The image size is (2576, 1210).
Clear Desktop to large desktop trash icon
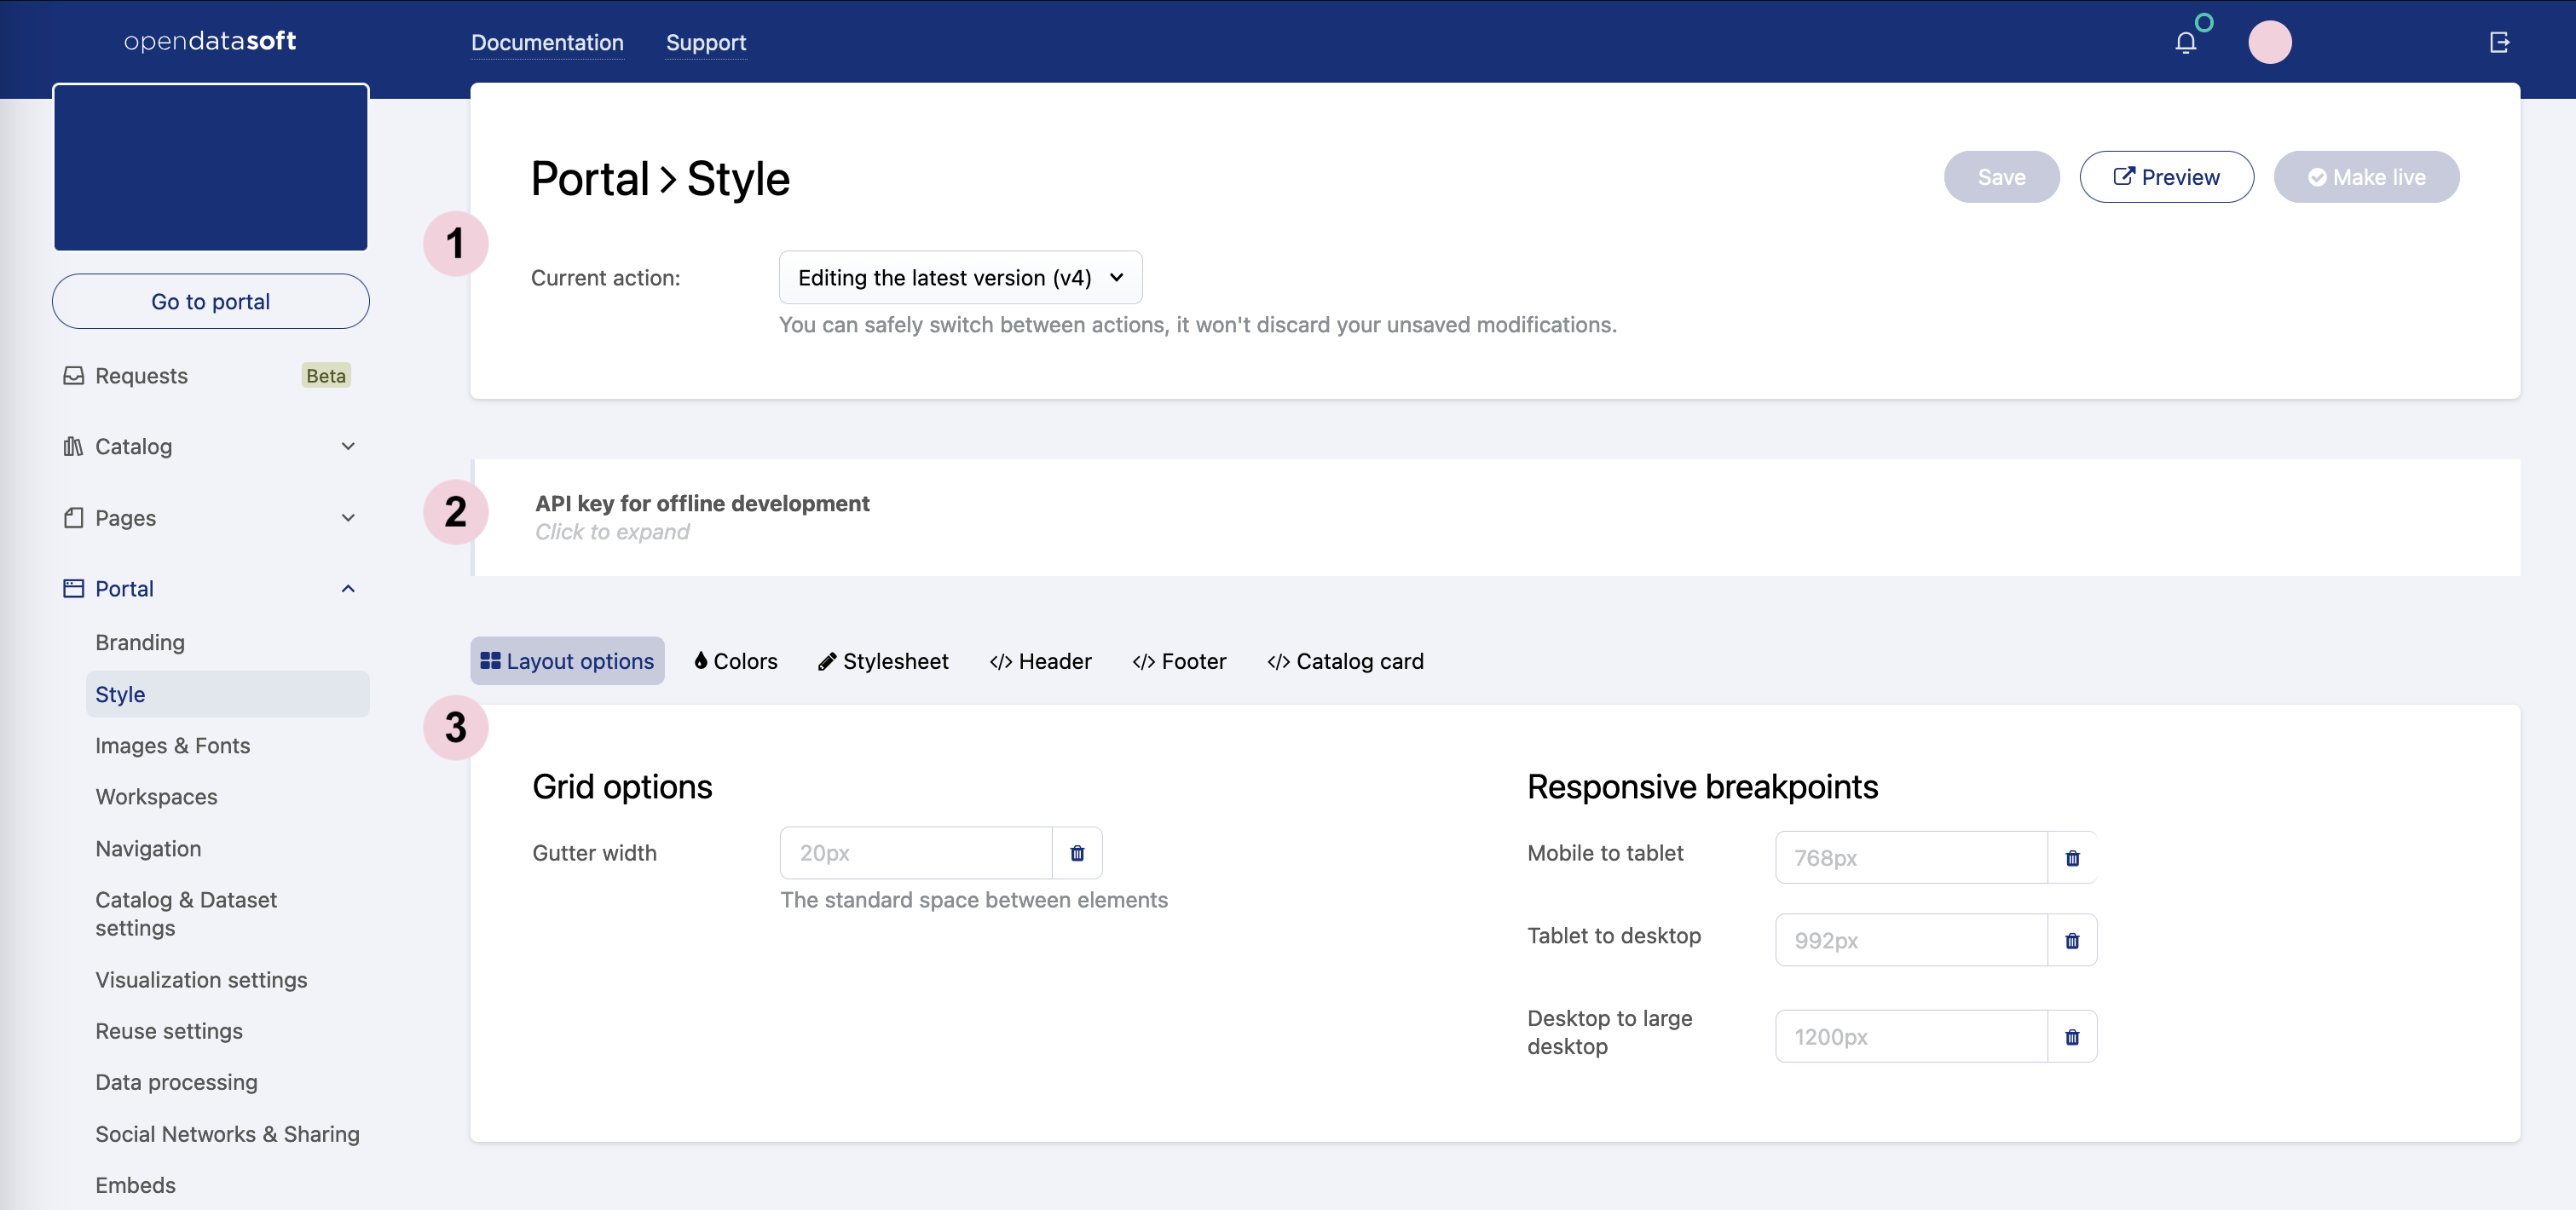pyautogui.click(x=2072, y=1037)
